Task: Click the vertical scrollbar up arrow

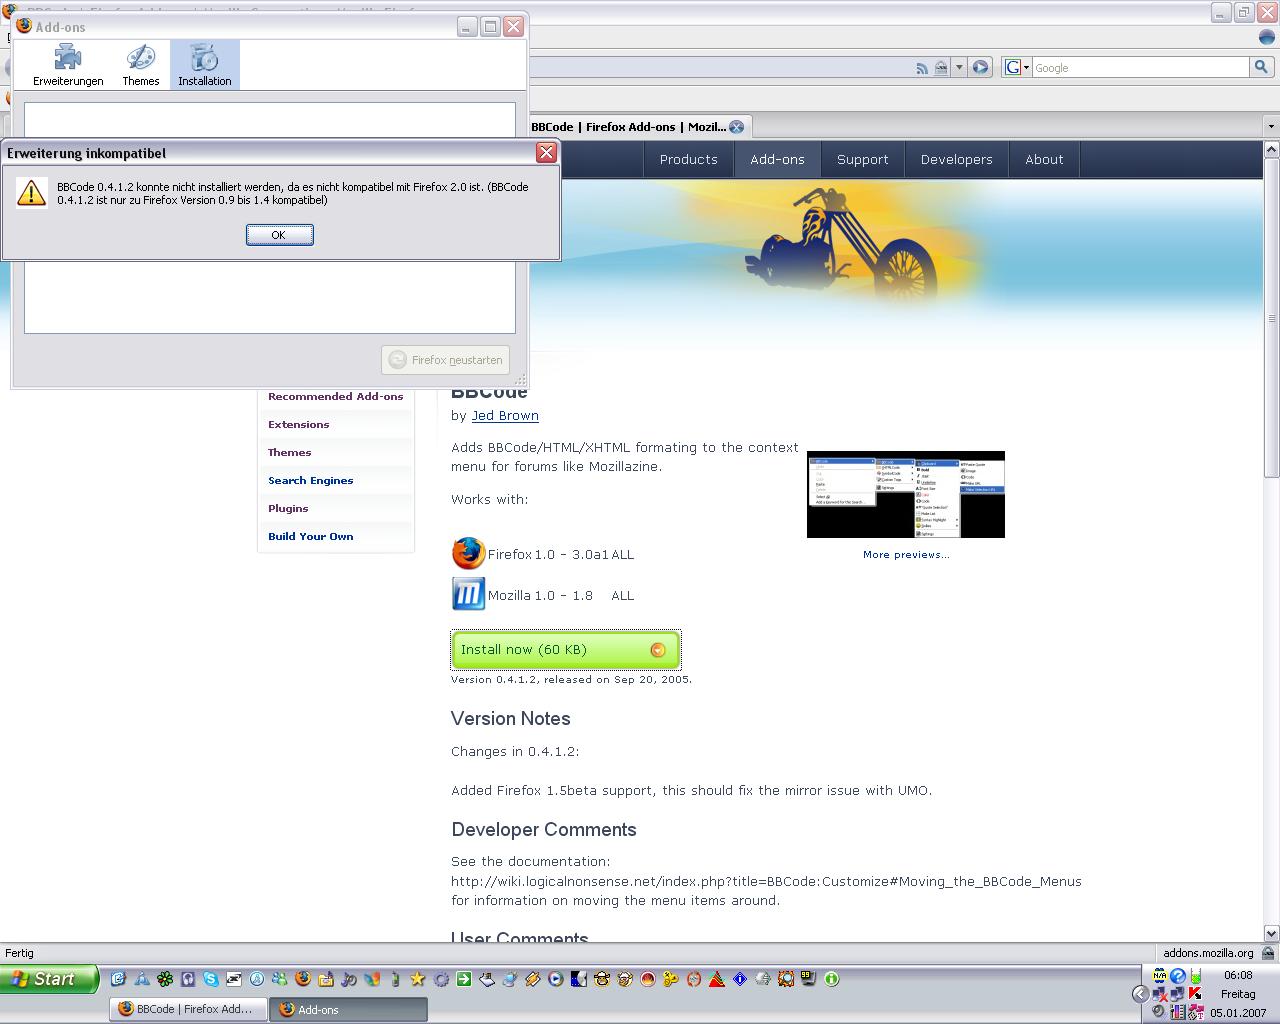Action: pos(1271,149)
